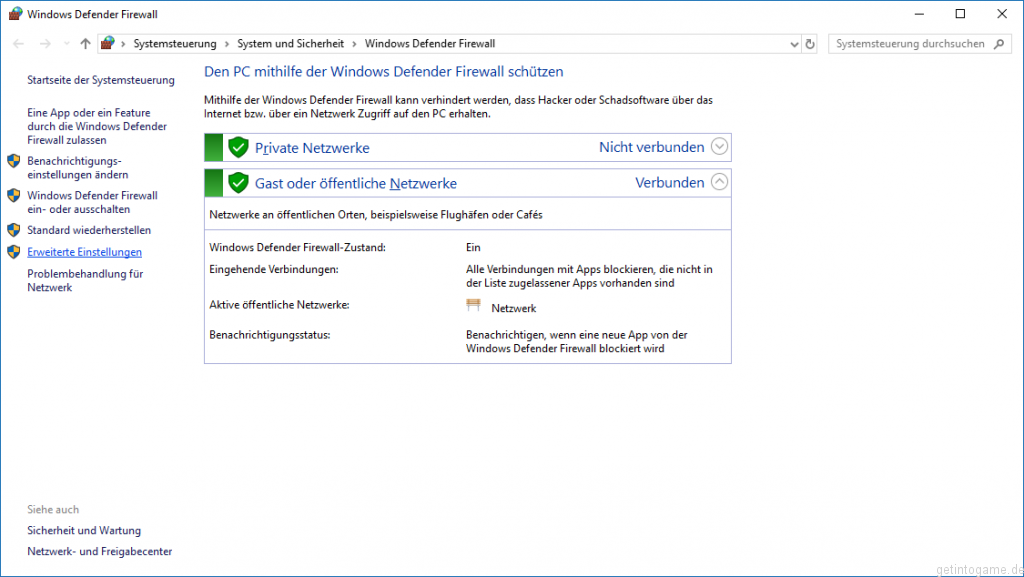Click shield icon beside Erweiterte Einstellungen
This screenshot has height=577, width=1024.
pyautogui.click(x=14, y=252)
